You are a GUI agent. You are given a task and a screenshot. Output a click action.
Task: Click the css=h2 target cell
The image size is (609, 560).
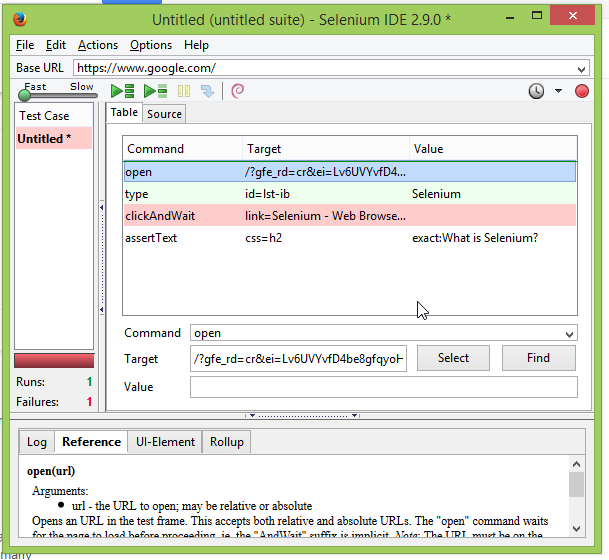(263, 238)
